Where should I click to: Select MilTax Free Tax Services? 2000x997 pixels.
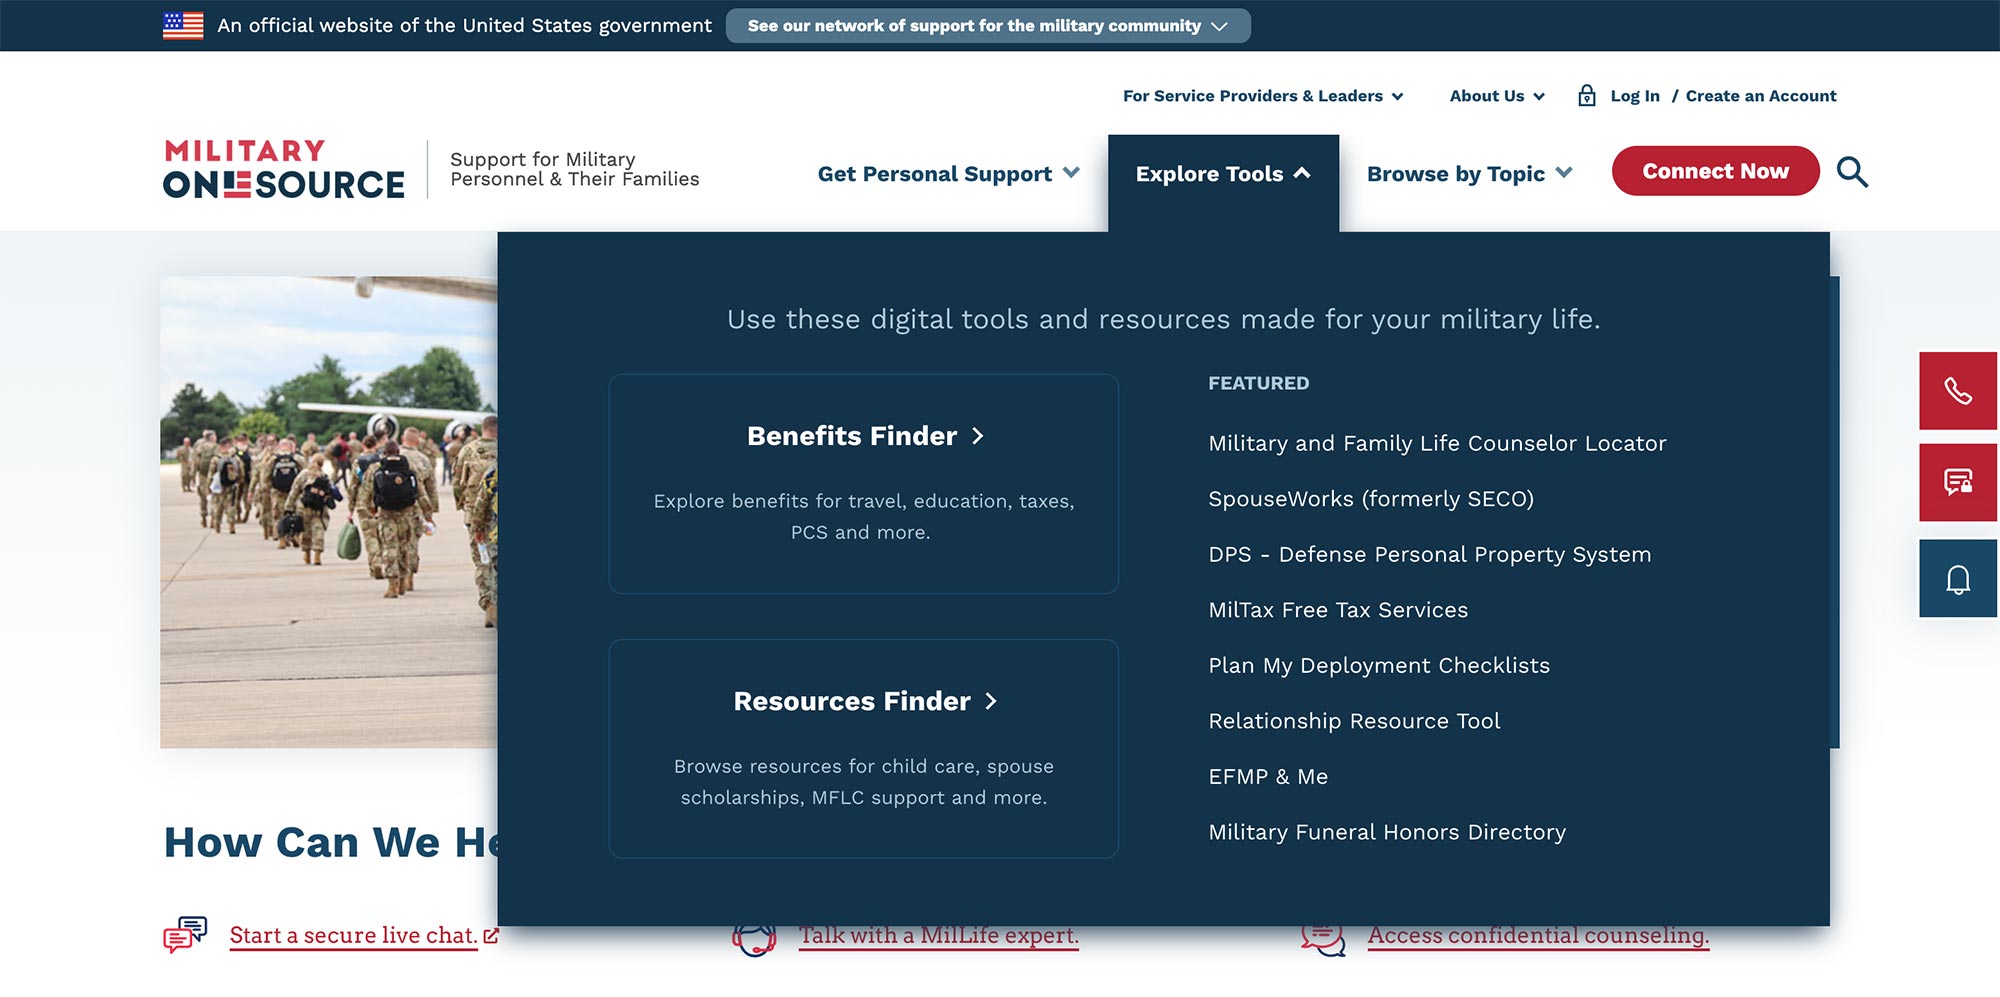[1338, 610]
